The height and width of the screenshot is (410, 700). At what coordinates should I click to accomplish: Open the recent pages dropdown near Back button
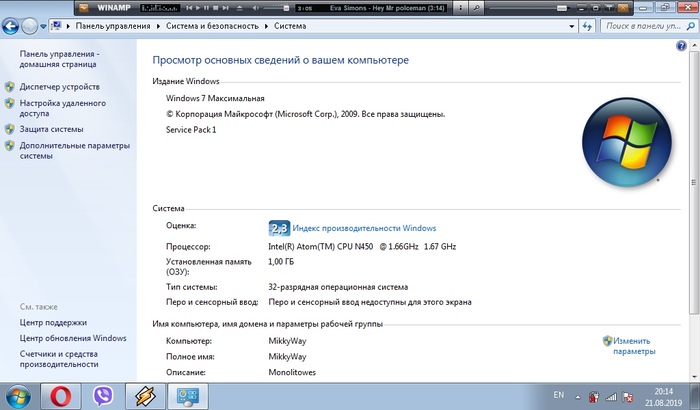click(x=42, y=26)
